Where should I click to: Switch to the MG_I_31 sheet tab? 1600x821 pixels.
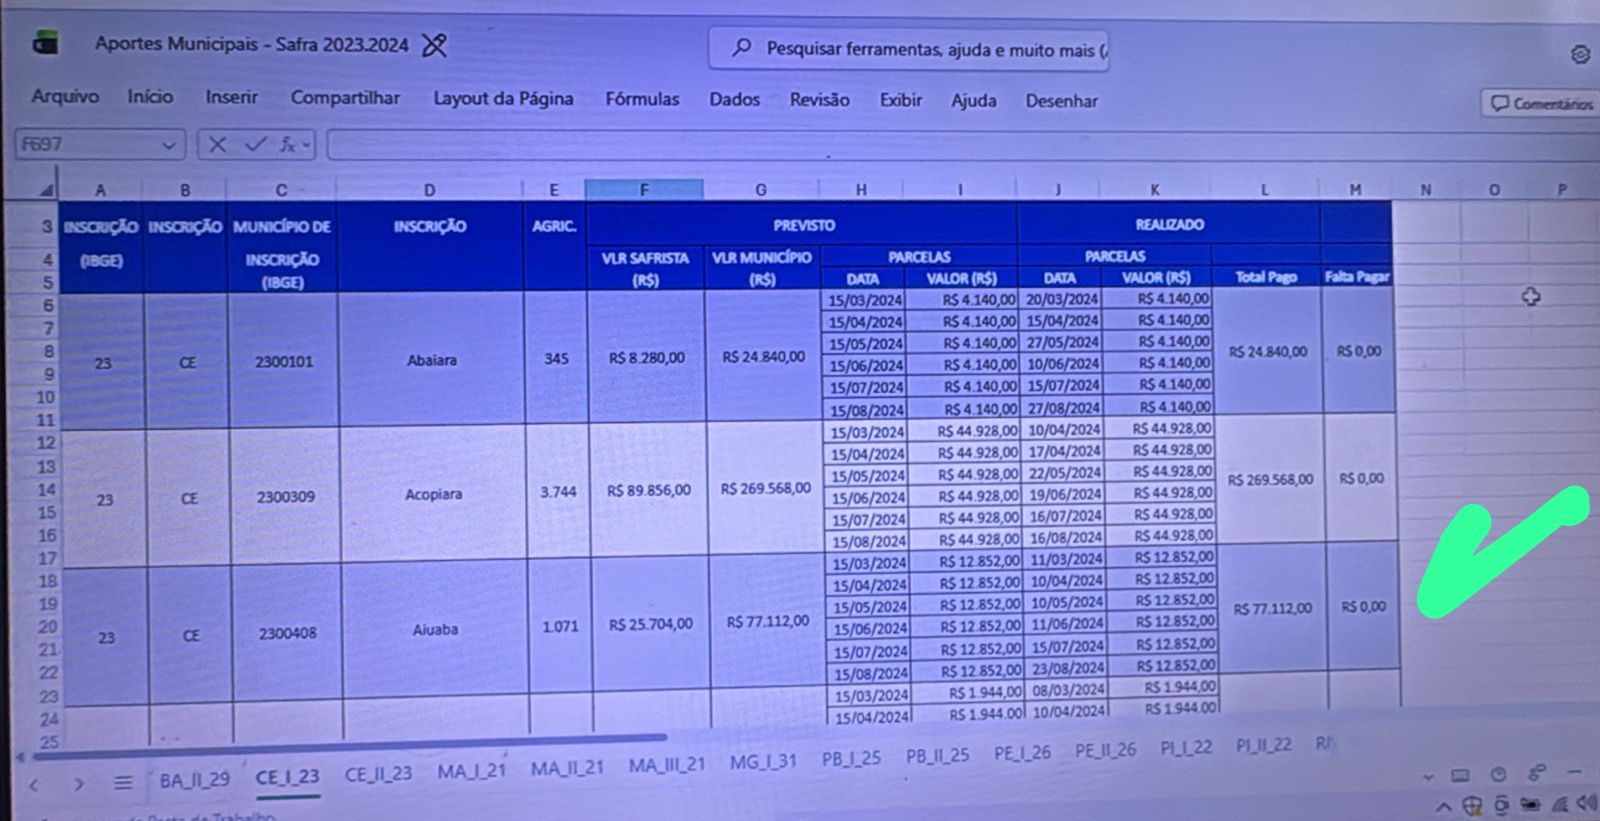click(763, 762)
